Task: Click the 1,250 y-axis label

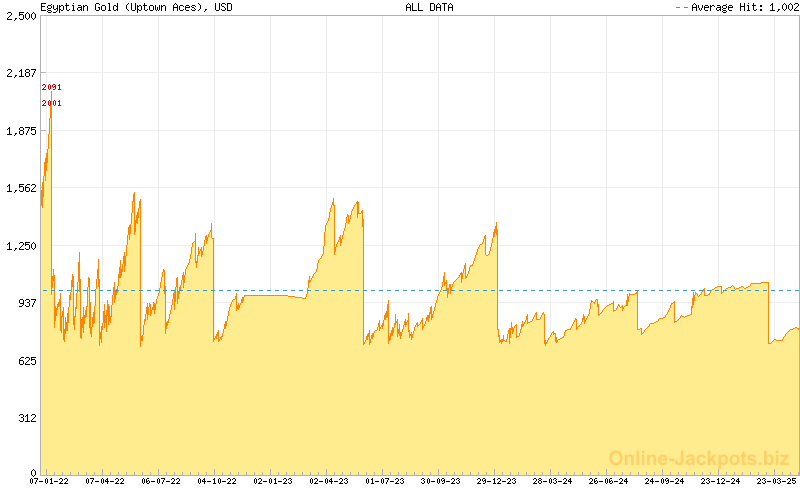Action: pos(21,246)
